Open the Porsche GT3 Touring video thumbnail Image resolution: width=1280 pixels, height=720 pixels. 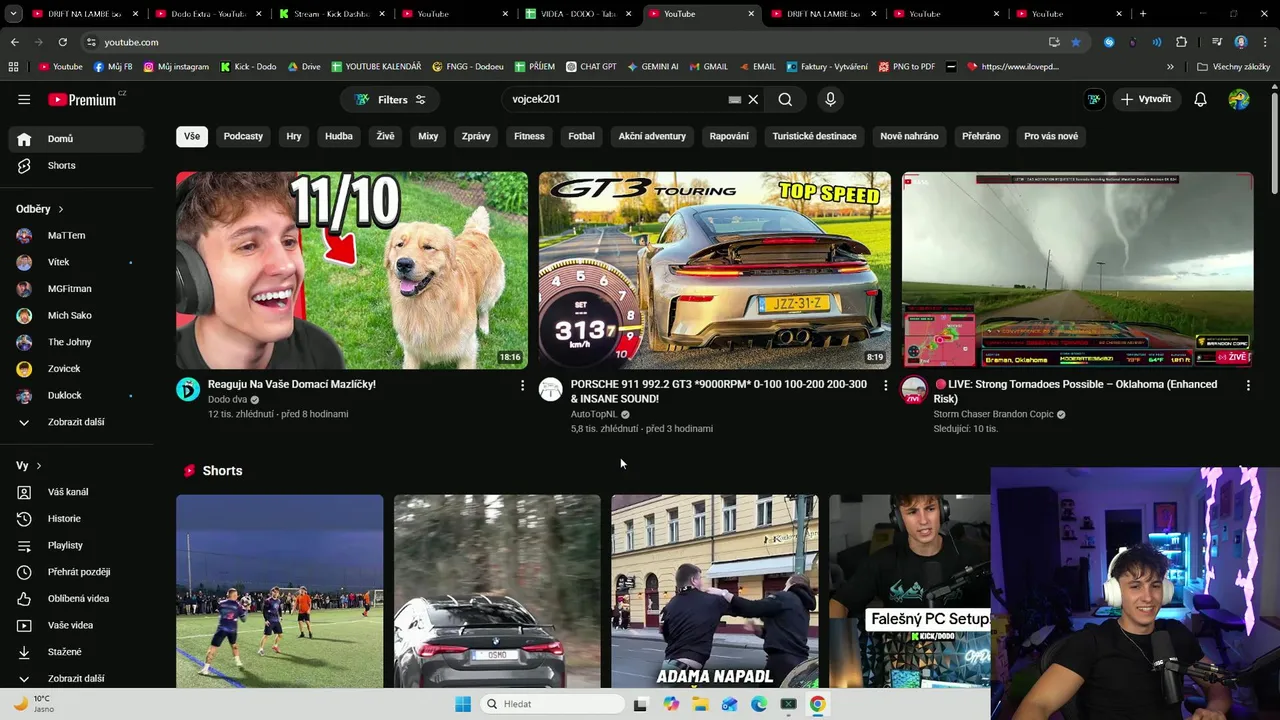pyautogui.click(x=715, y=270)
